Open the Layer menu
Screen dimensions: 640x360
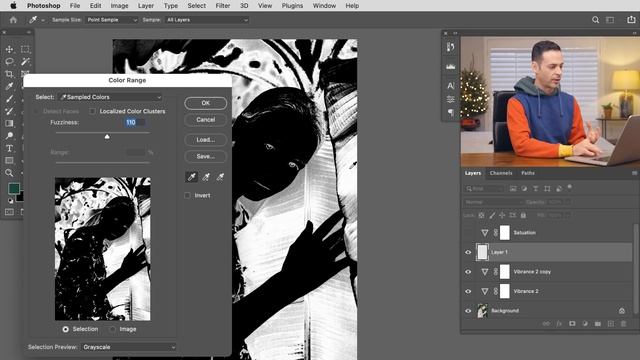click(146, 6)
